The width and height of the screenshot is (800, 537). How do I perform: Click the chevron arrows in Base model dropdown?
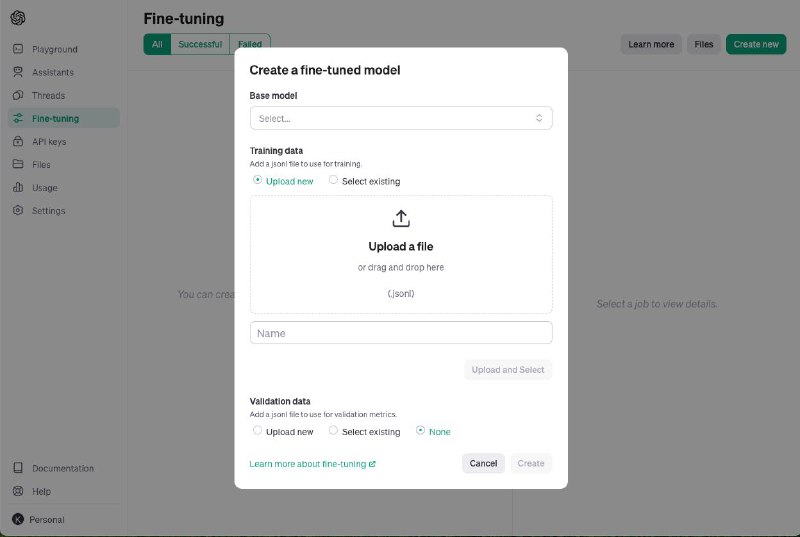point(539,118)
